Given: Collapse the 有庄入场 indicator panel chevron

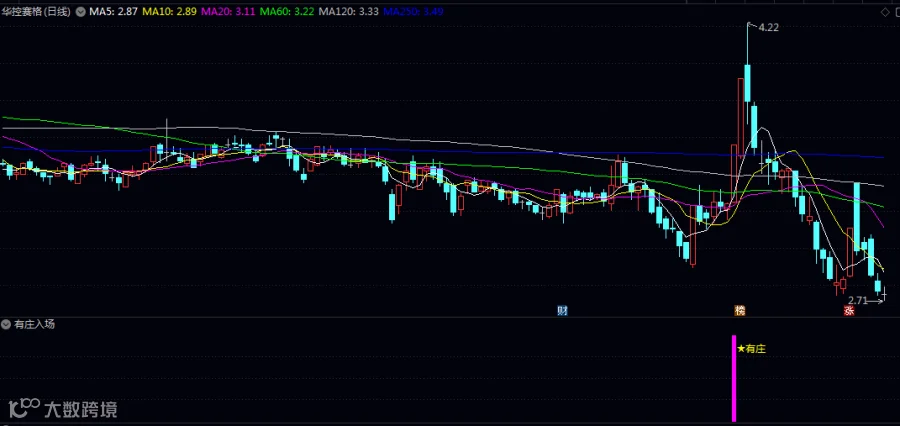Looking at the screenshot, I should (6, 324).
